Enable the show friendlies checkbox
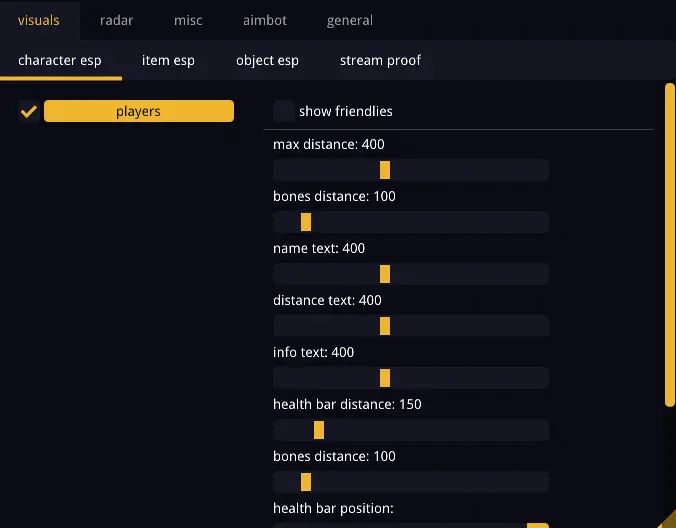Screen dimensions: 676x528 tap(284, 111)
